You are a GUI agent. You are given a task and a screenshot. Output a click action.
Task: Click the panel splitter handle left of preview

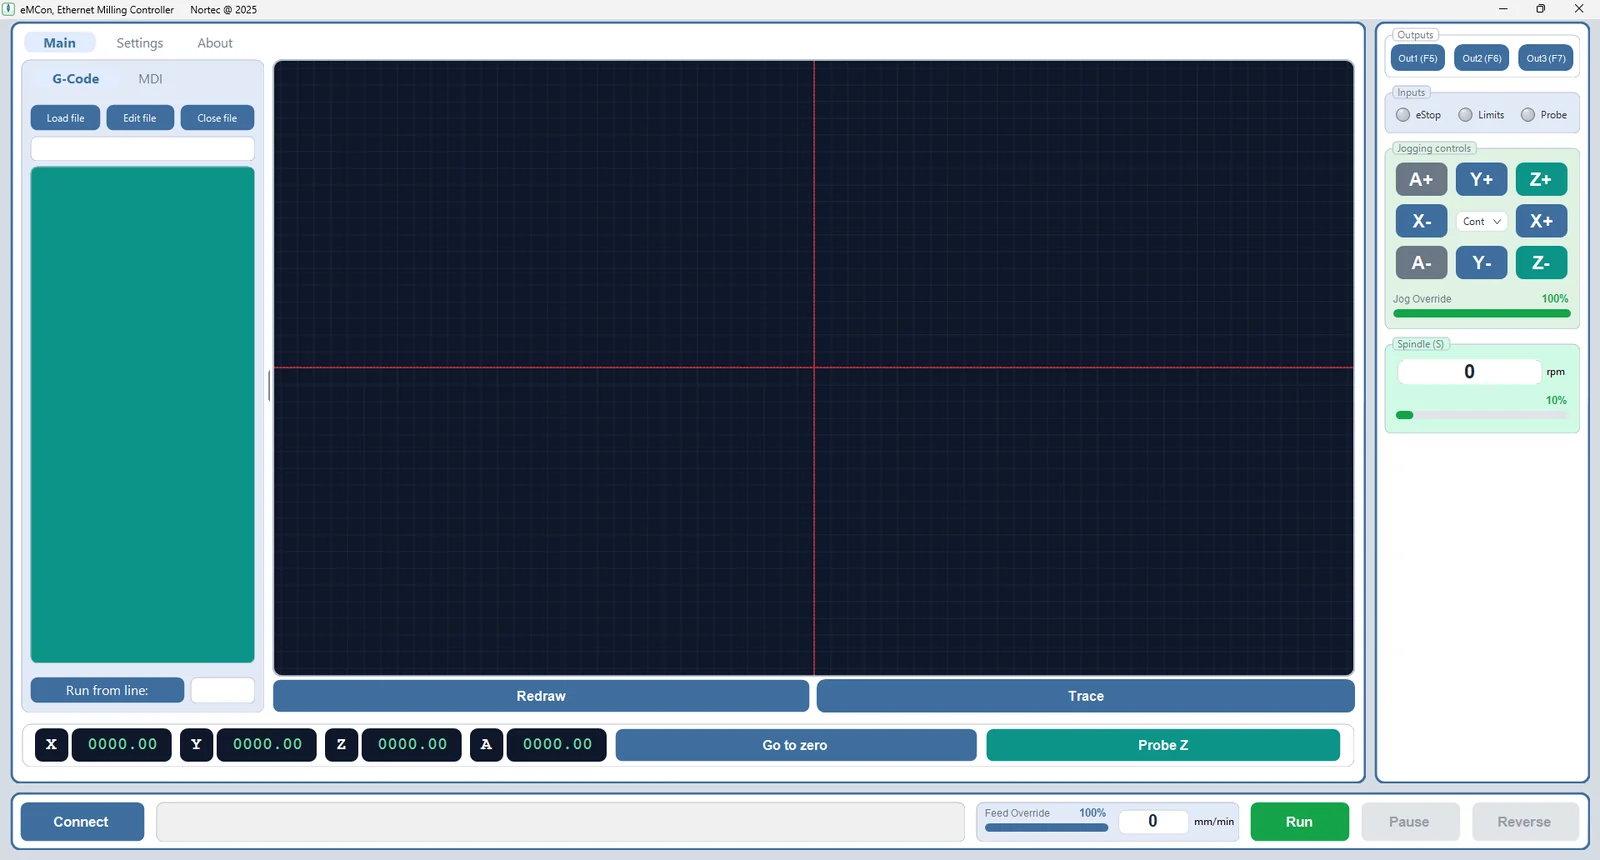click(x=269, y=386)
